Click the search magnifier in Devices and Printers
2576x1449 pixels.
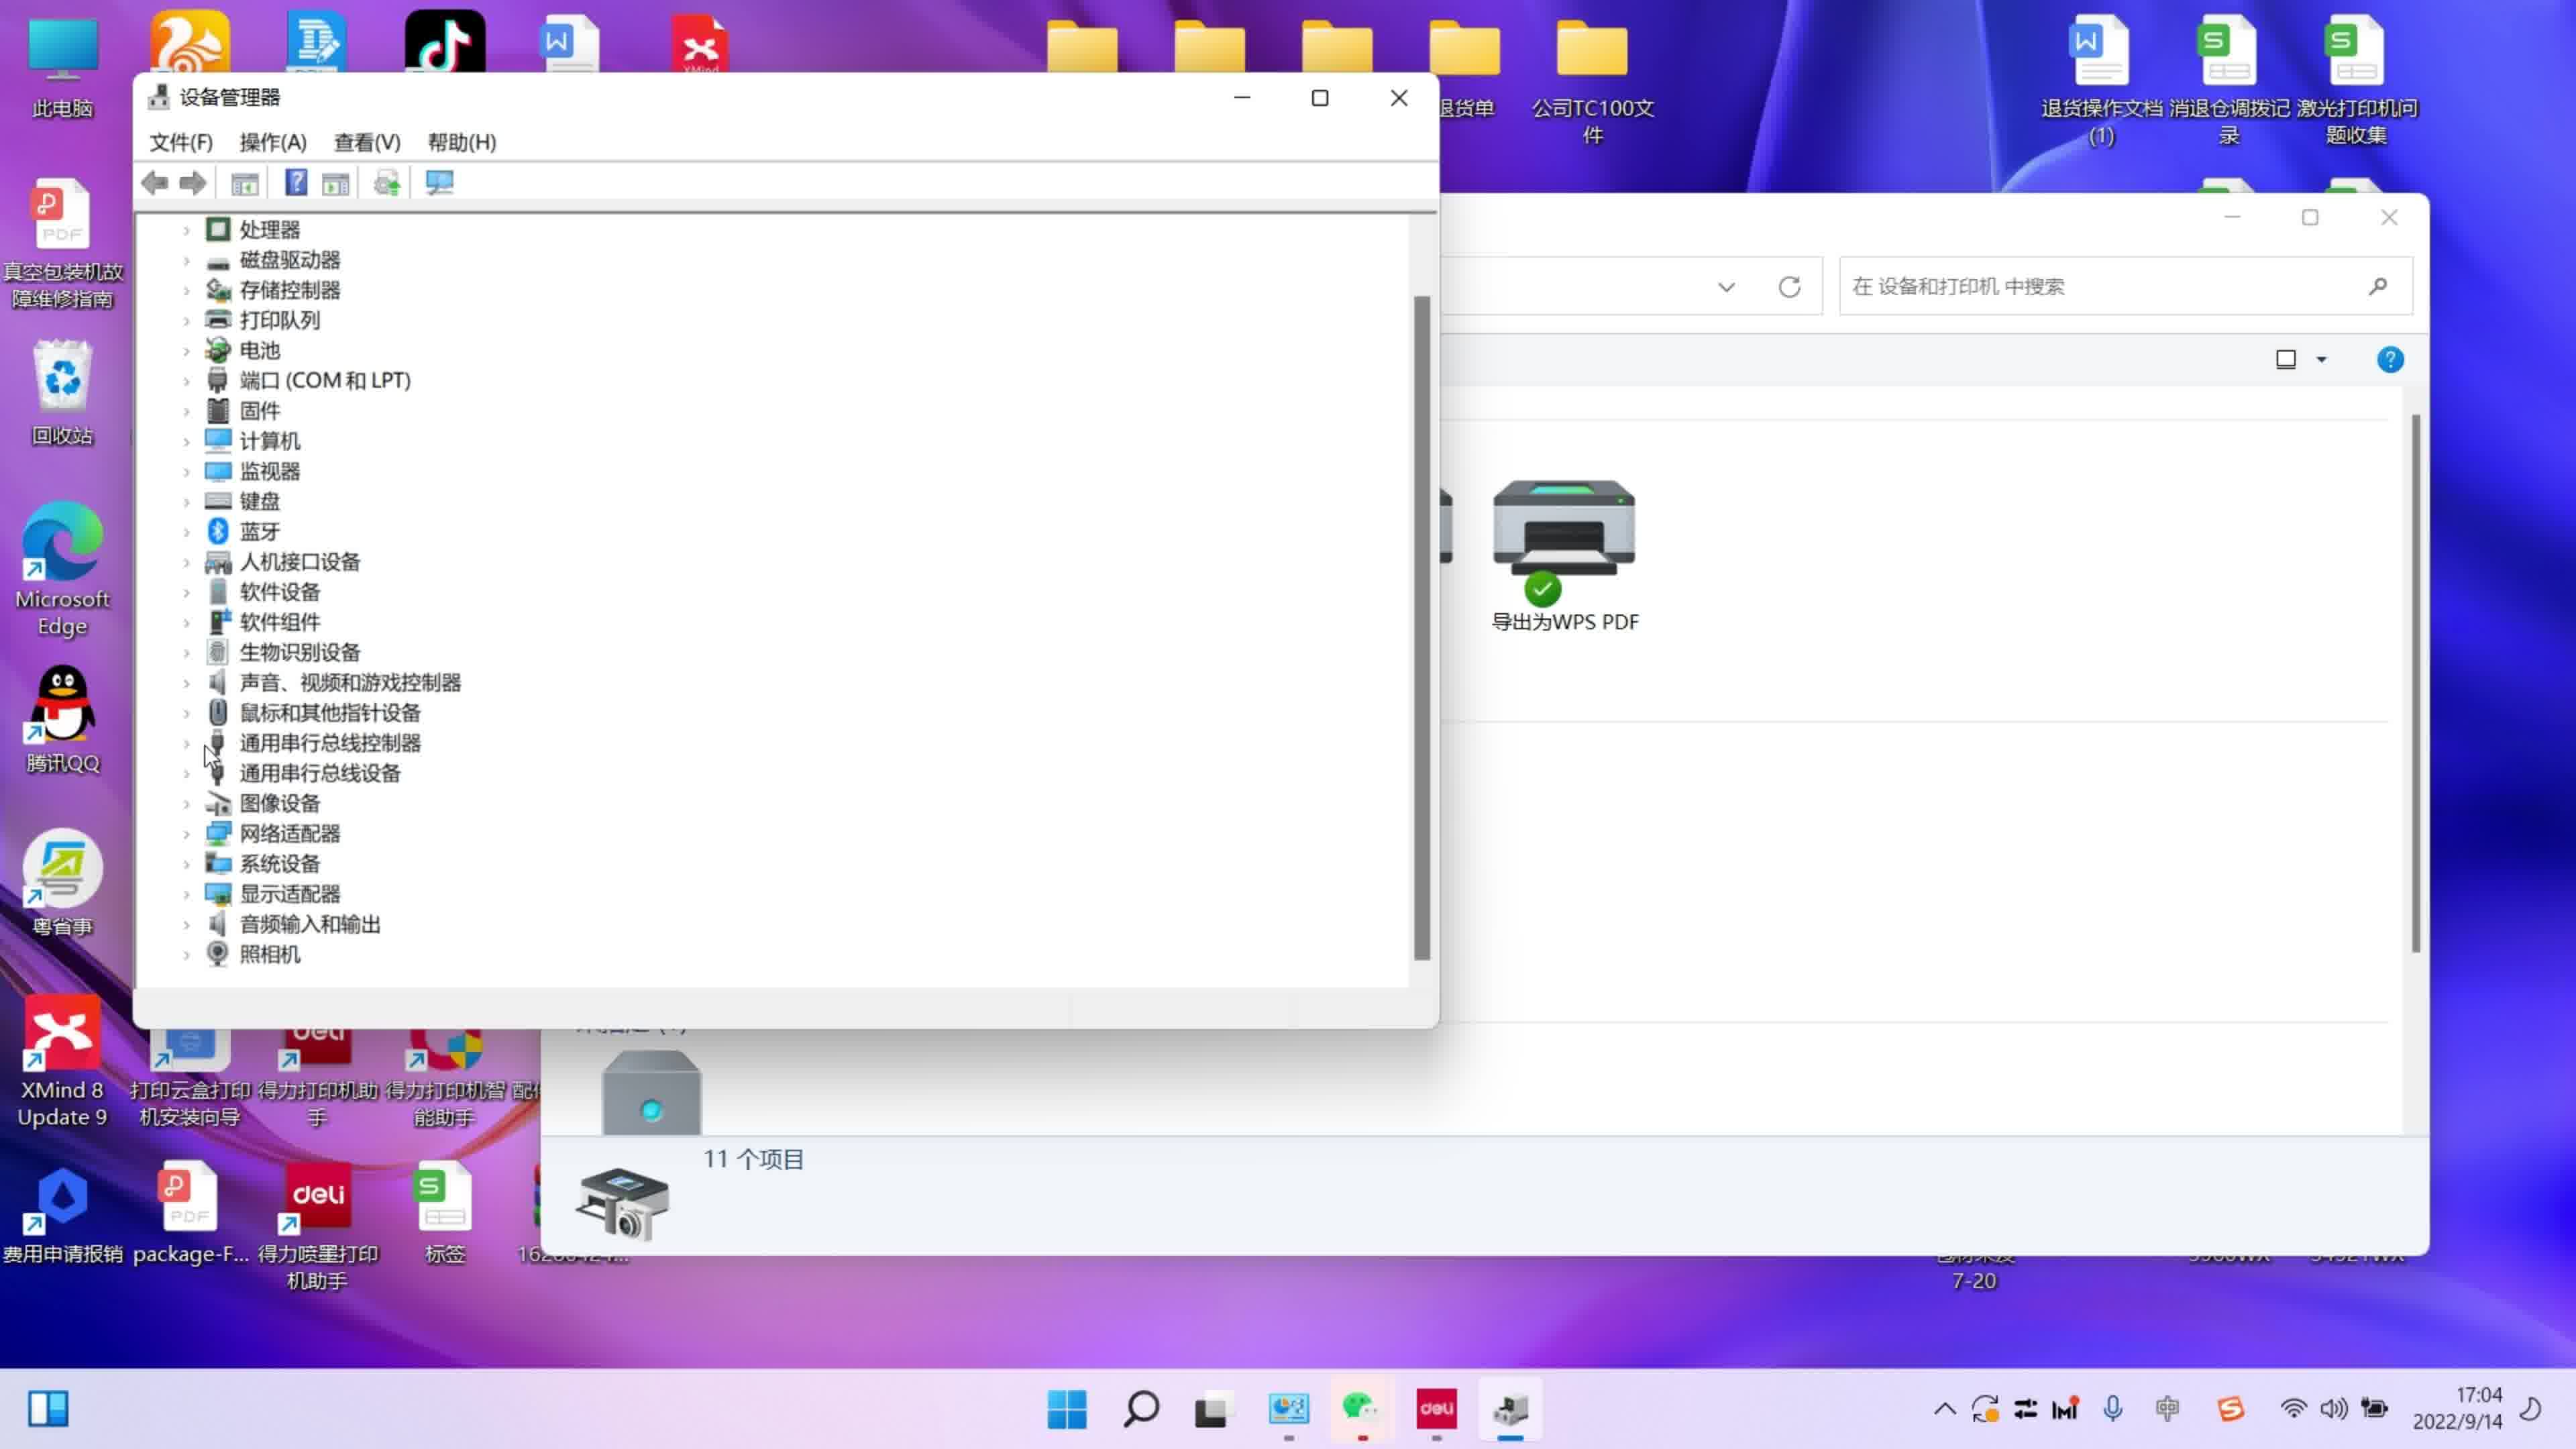pos(2378,287)
